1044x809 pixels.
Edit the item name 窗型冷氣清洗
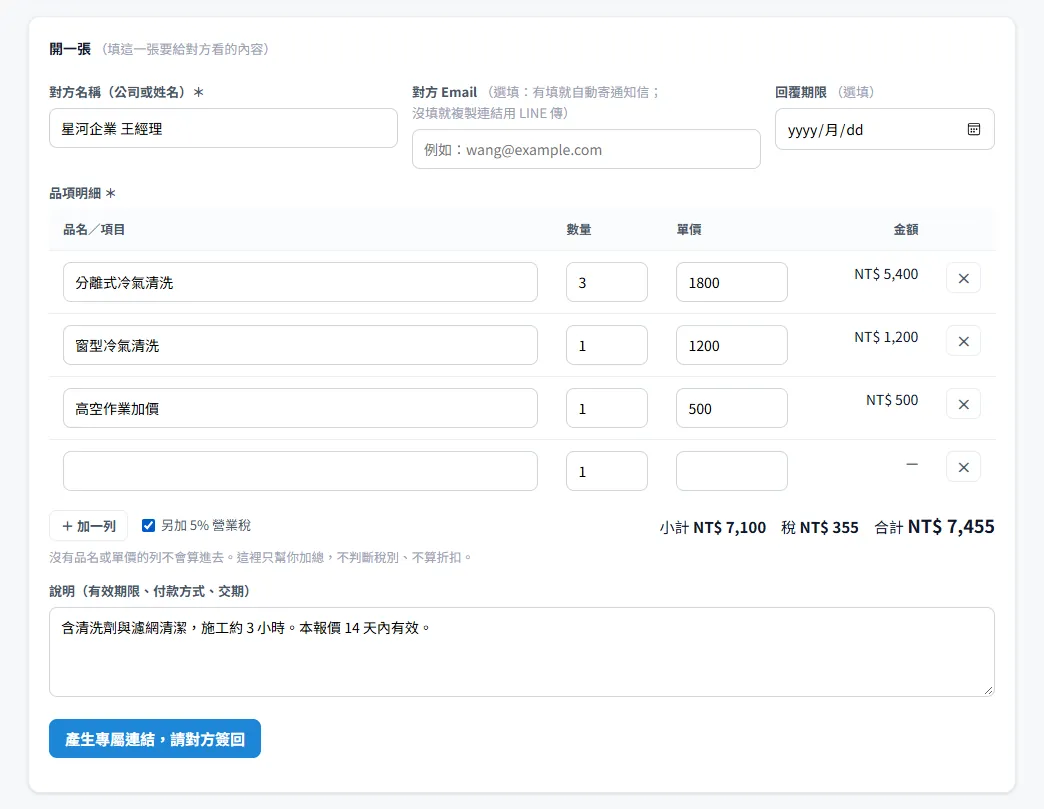coord(300,345)
